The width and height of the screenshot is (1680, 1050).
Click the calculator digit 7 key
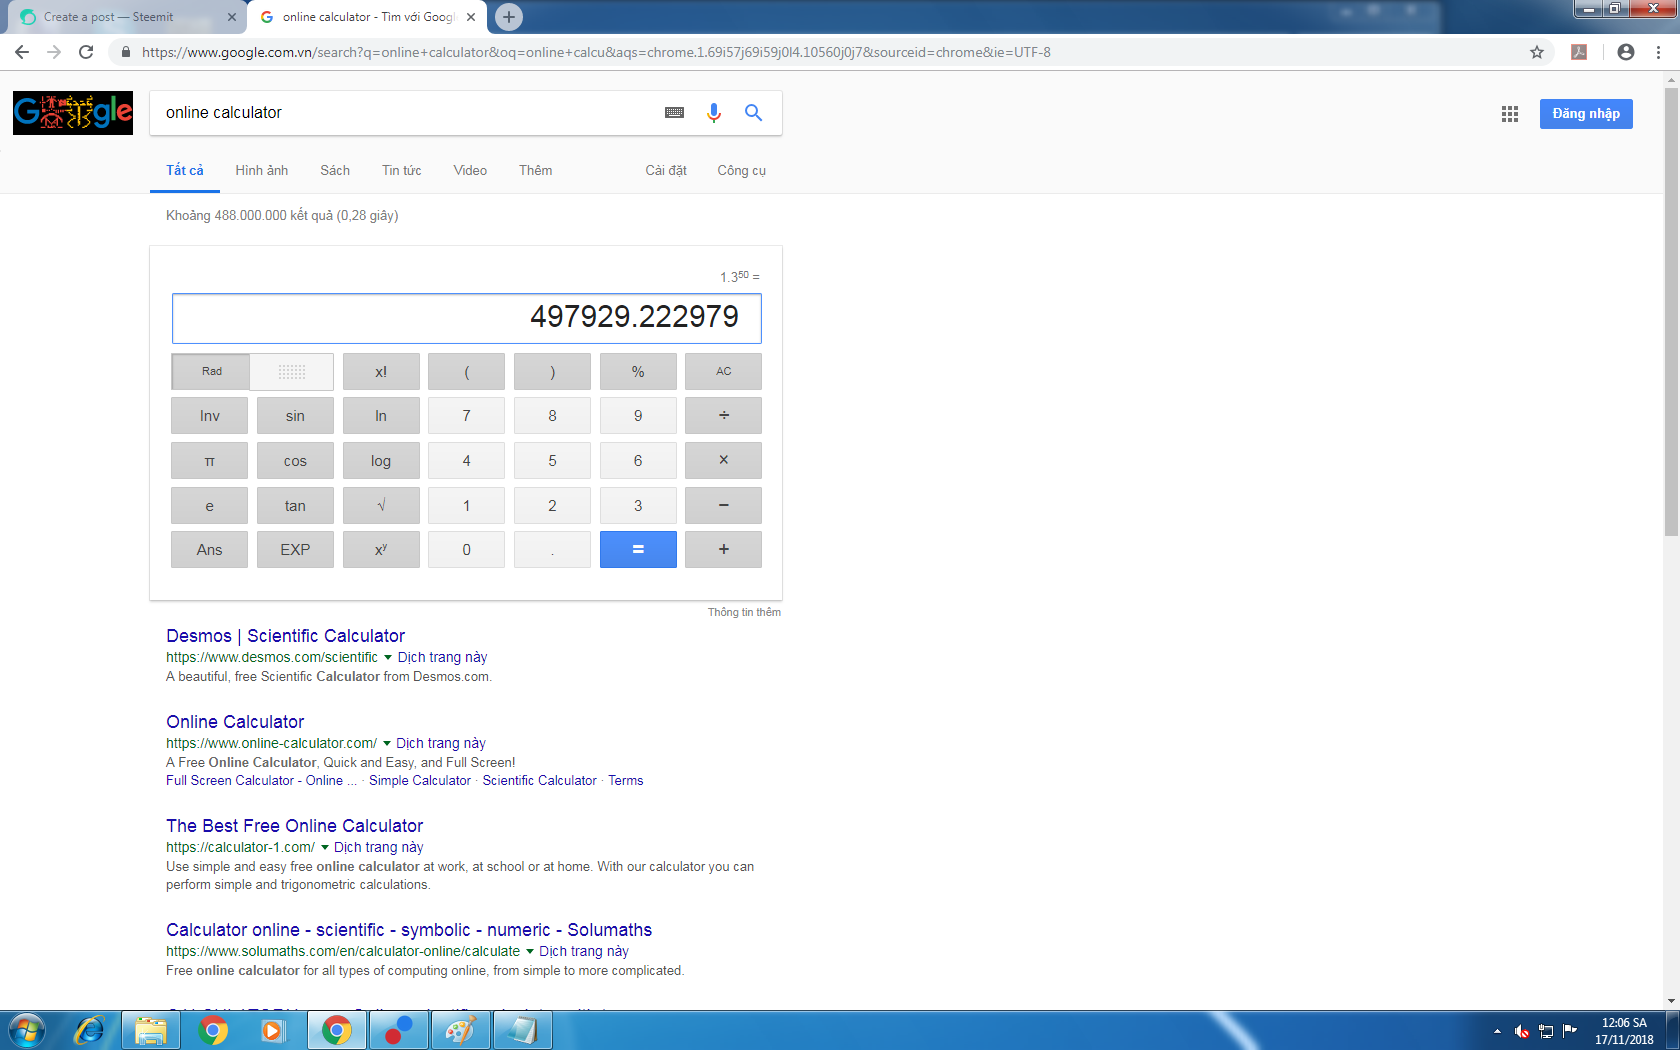click(467, 416)
